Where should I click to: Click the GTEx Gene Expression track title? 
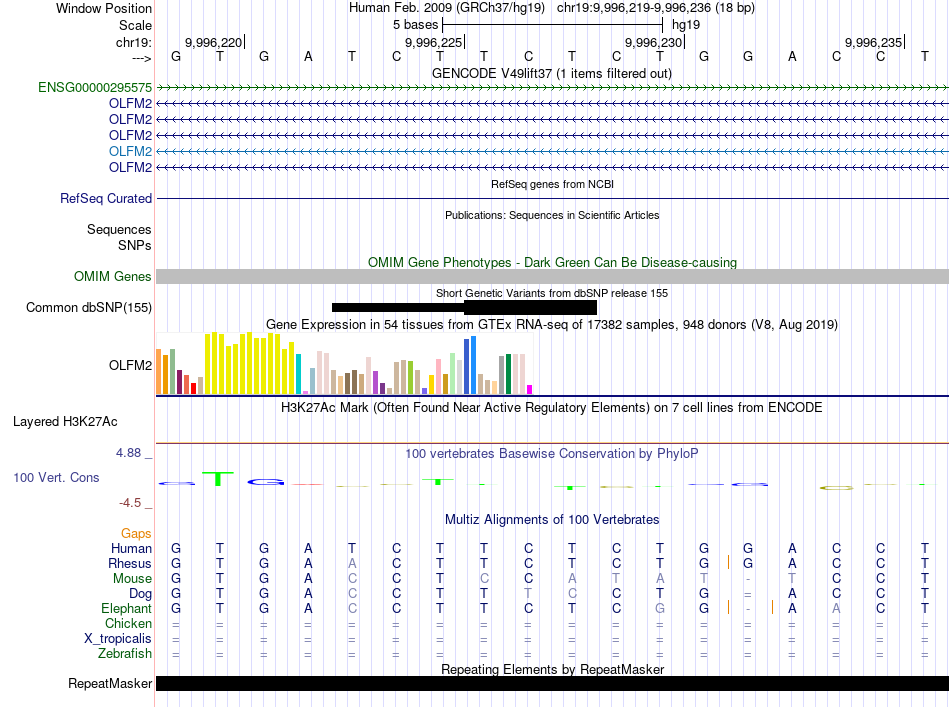point(552,325)
